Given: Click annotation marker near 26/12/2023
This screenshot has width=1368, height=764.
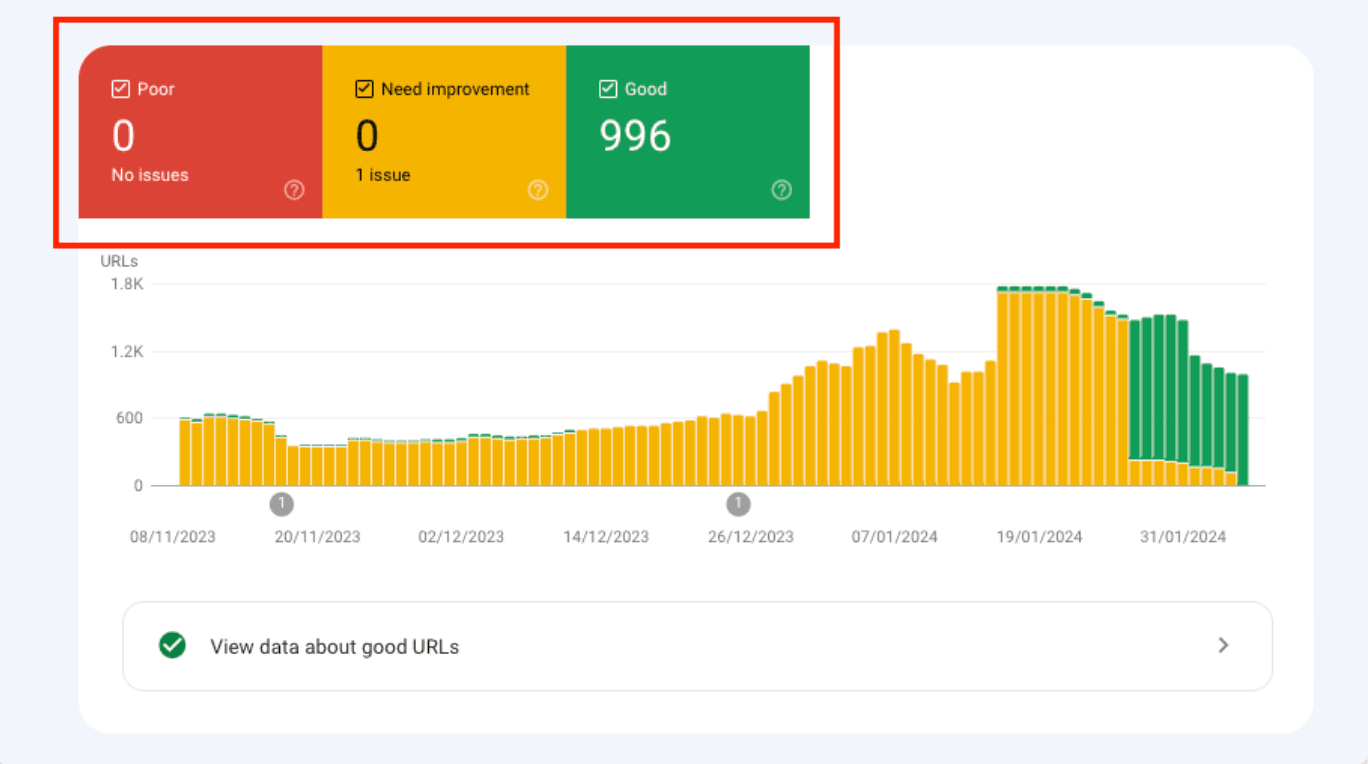Looking at the screenshot, I should (x=738, y=503).
